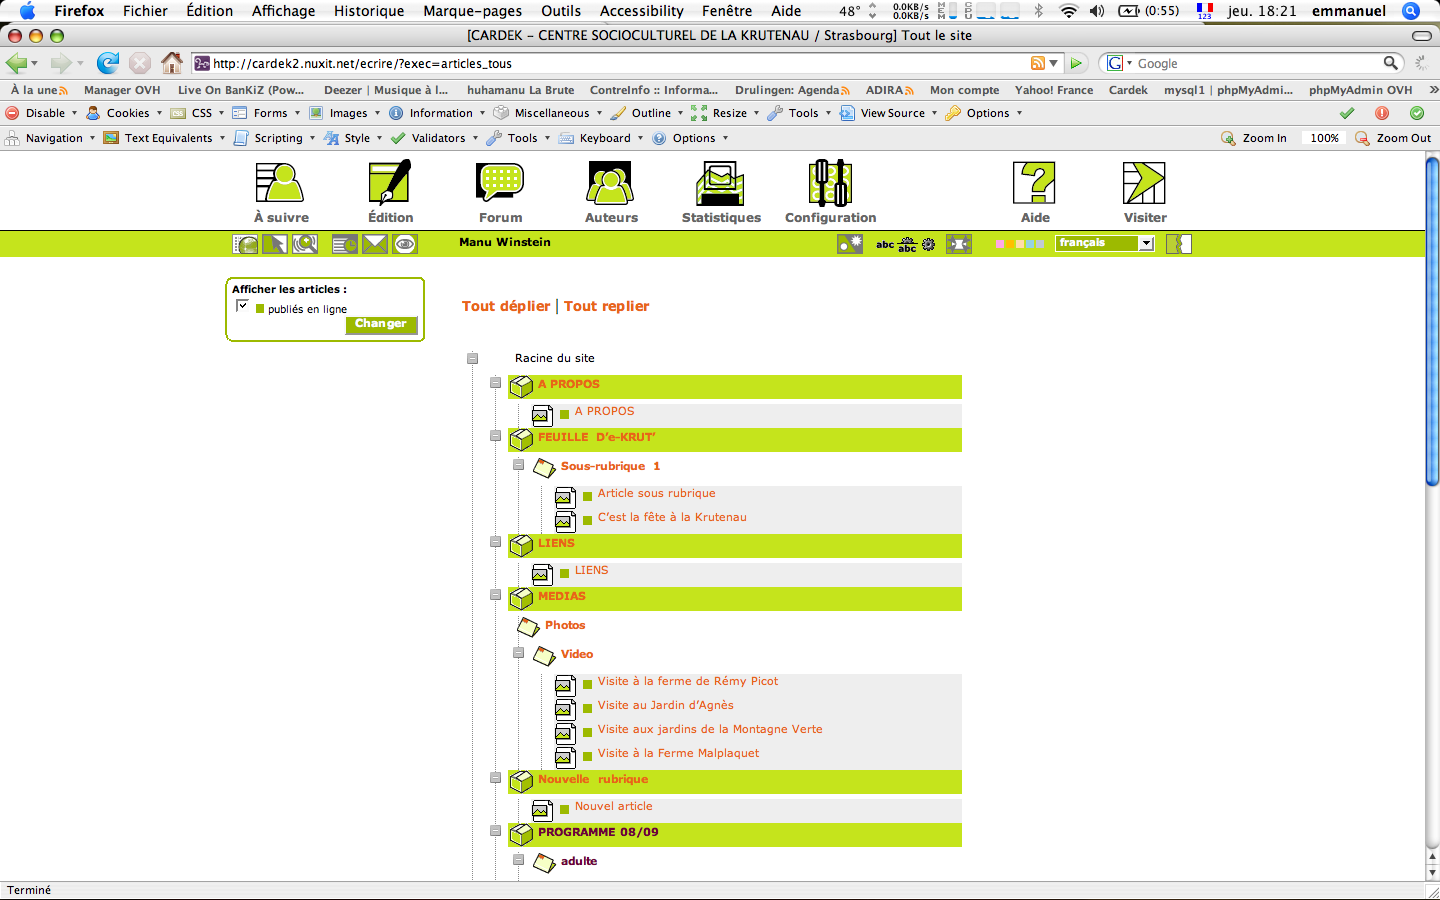1440x900 pixels.
Task: Open the Configuration tools icon
Action: pos(830,184)
